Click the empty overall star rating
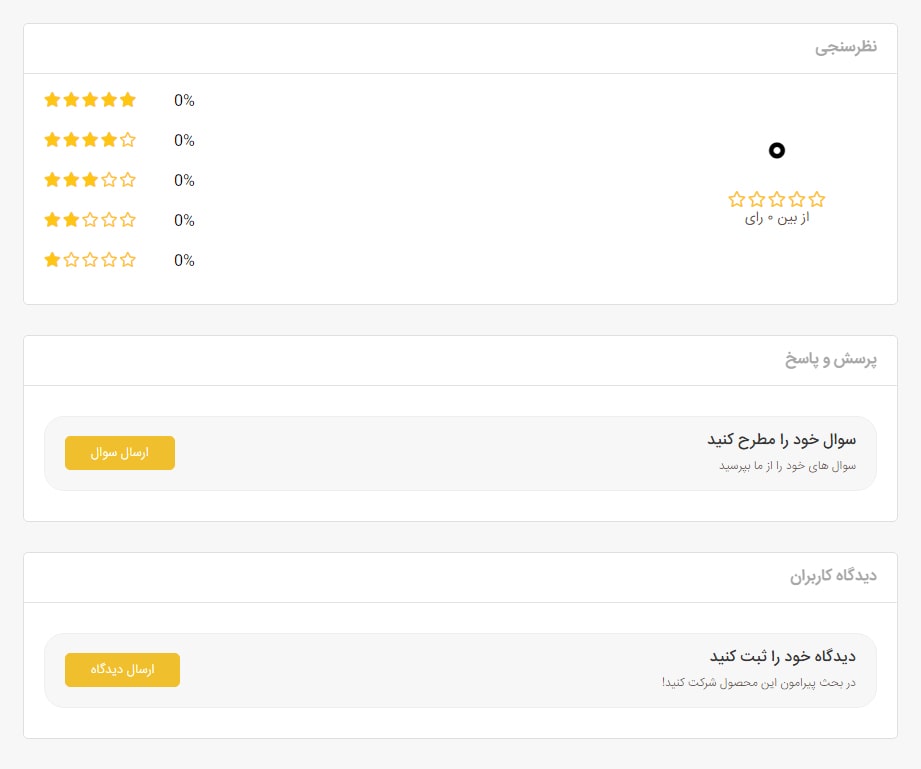This screenshot has width=921, height=769. coord(777,199)
